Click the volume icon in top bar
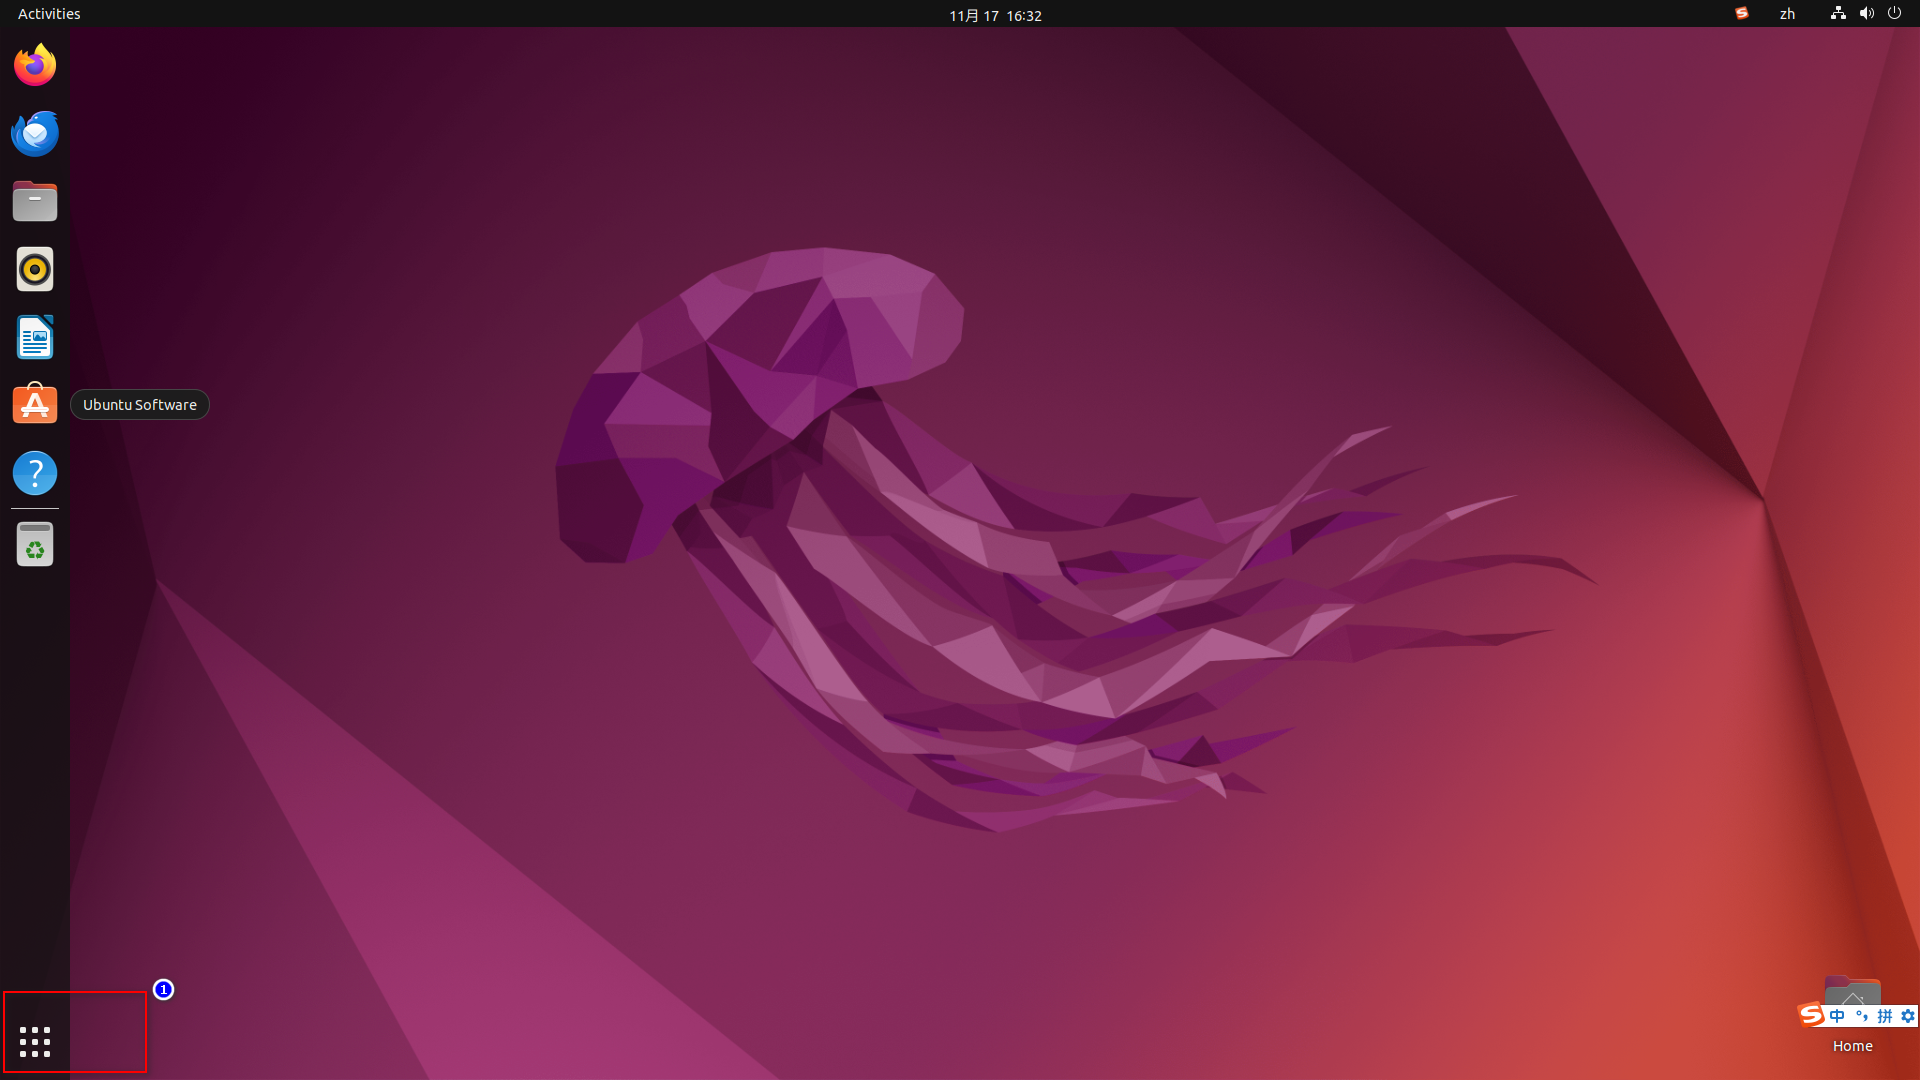Image resolution: width=1920 pixels, height=1080 pixels. 1866,14
